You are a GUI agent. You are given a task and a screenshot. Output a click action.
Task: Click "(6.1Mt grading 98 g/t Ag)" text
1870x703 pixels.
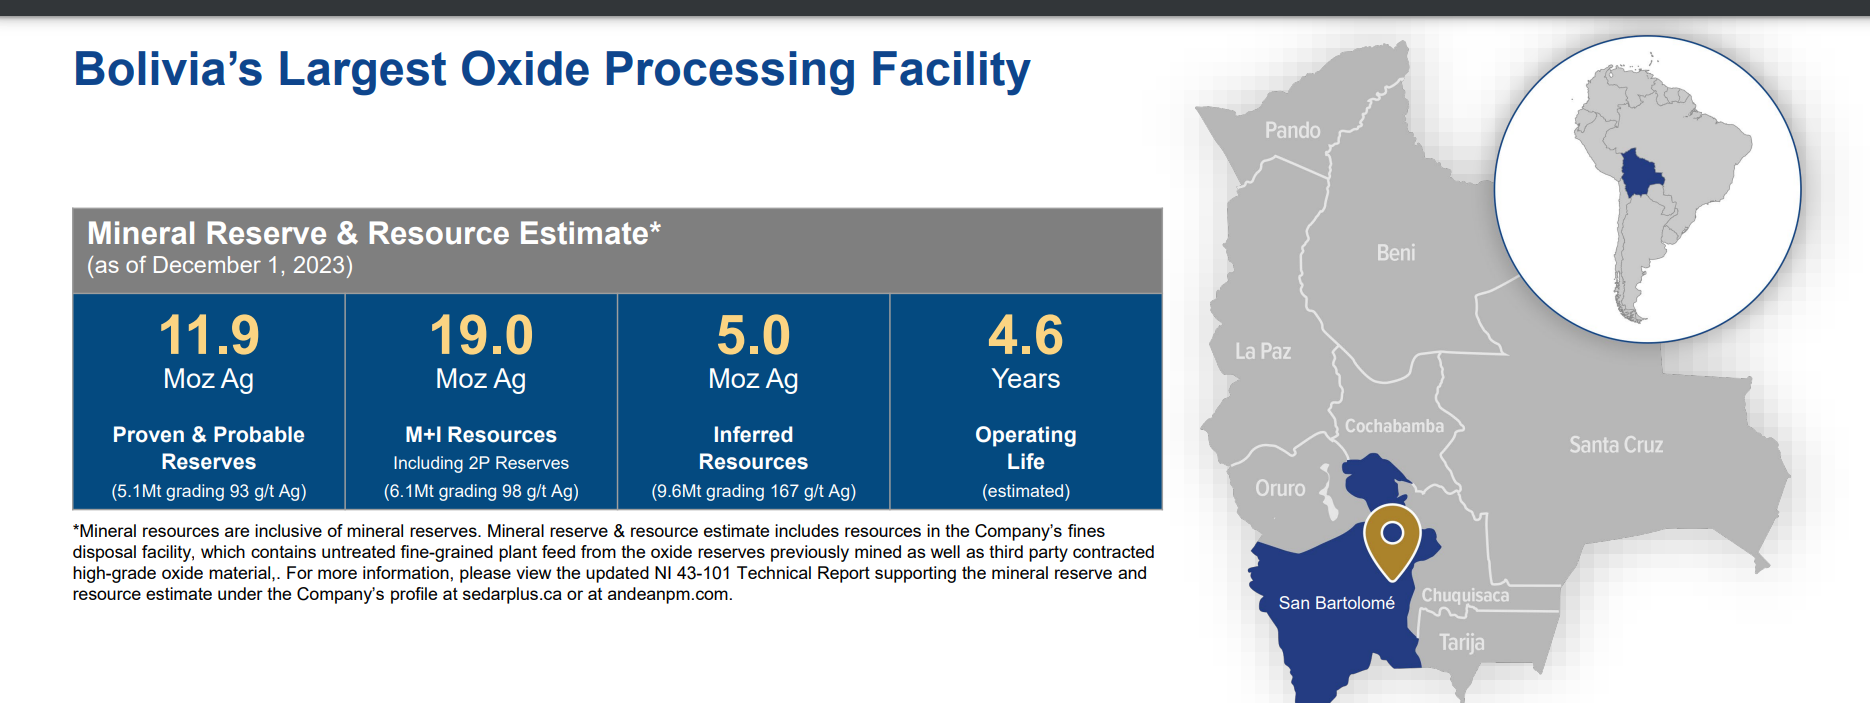click(481, 491)
